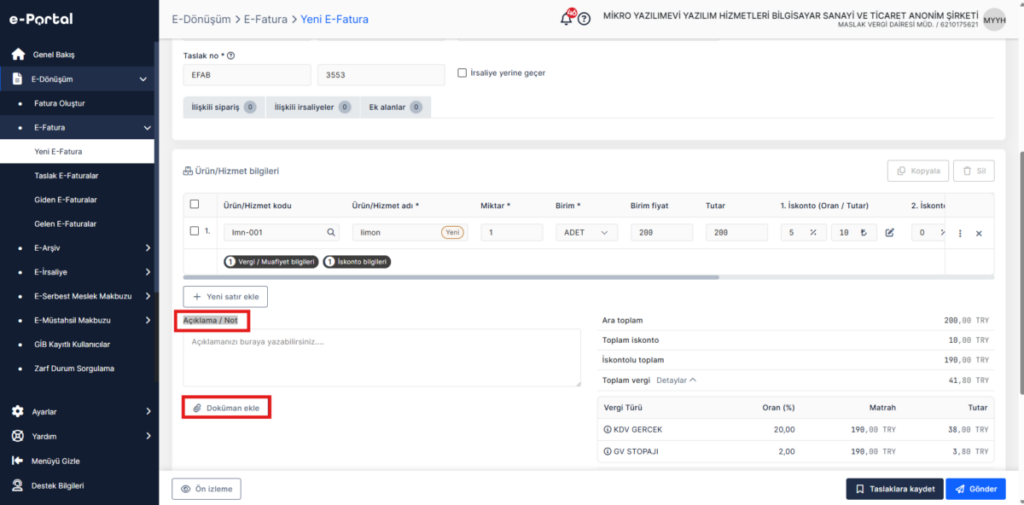
Task: Click the info icon beside KDV GERCEK
Action: click(608, 429)
